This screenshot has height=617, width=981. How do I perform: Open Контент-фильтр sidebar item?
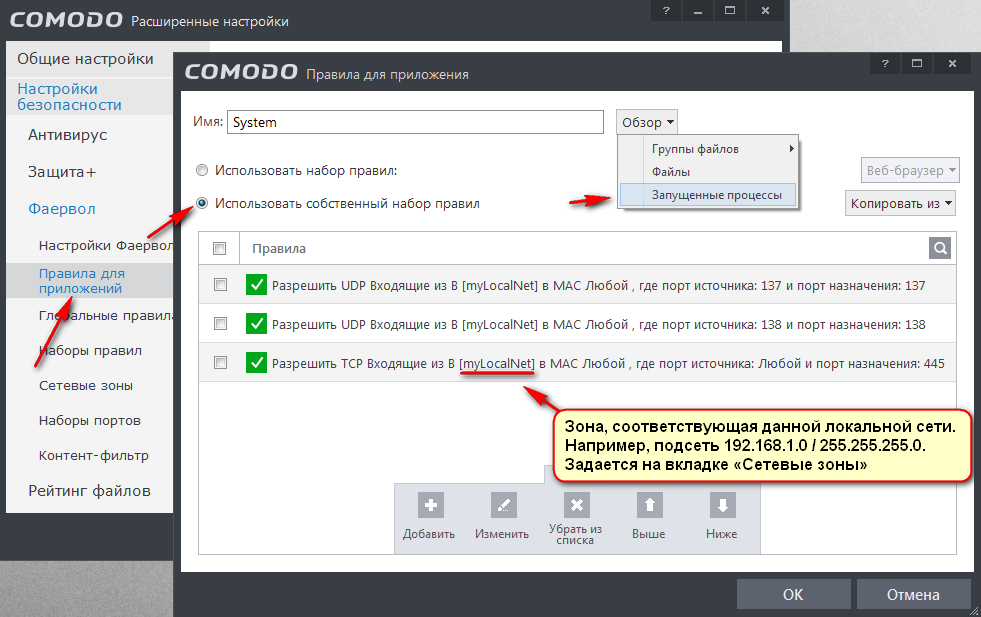(x=94, y=456)
